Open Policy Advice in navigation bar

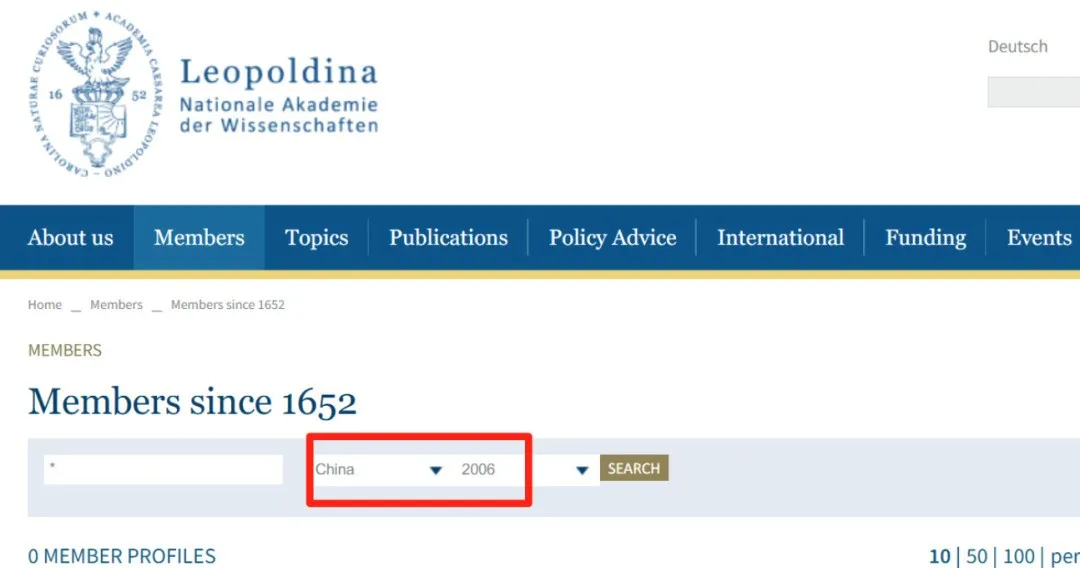click(x=612, y=238)
